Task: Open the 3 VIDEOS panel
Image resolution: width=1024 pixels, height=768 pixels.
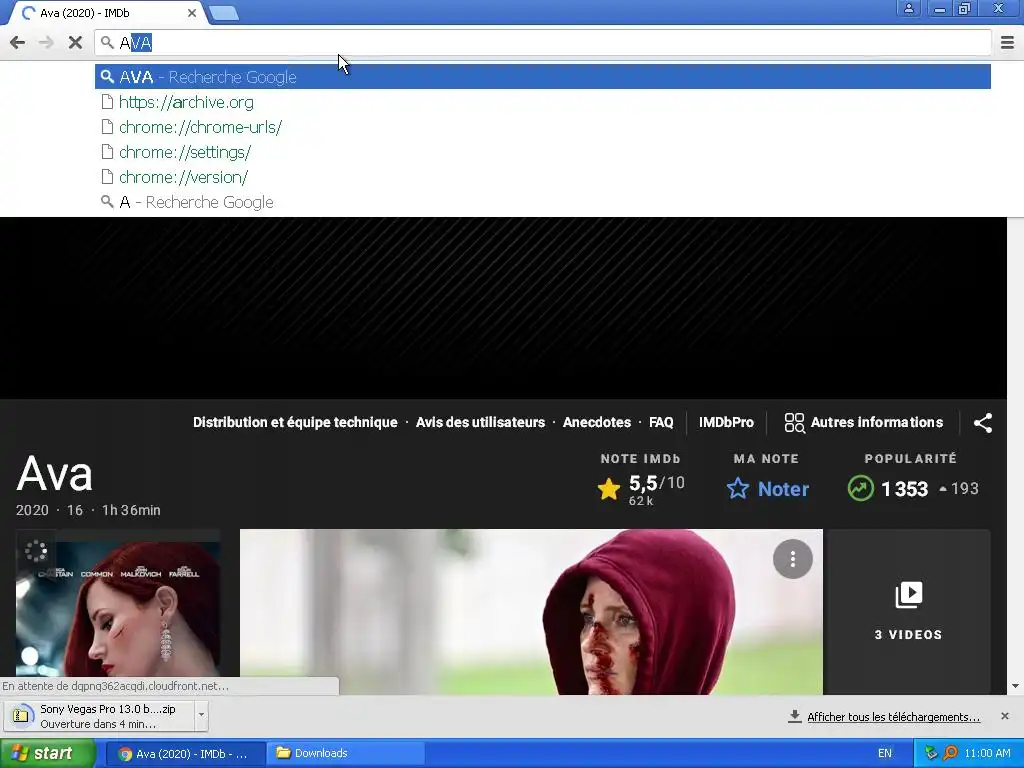Action: tap(908, 611)
